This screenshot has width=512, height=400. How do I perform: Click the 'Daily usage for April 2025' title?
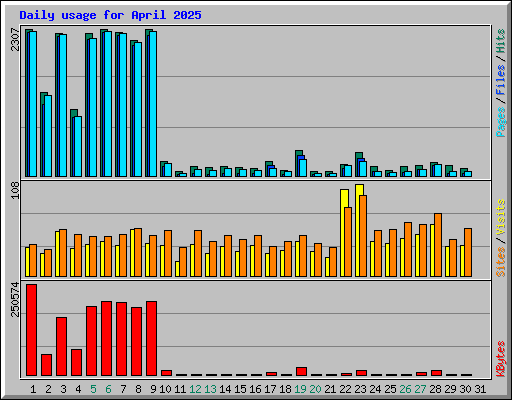(x=110, y=15)
